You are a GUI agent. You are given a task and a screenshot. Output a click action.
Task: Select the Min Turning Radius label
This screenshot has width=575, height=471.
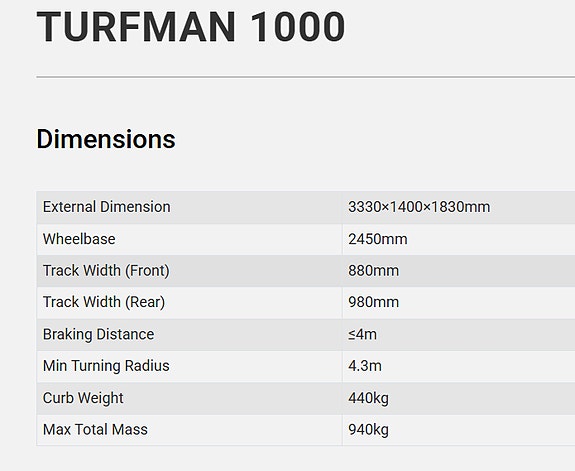tap(106, 366)
